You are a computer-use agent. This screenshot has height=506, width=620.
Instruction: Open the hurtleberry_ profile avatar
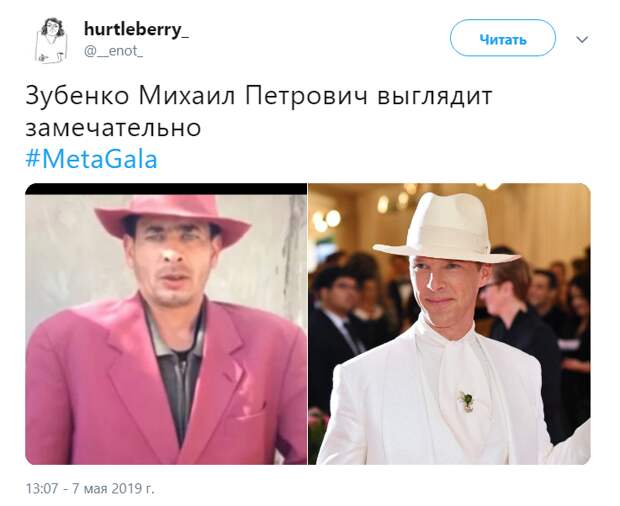pos(51,40)
